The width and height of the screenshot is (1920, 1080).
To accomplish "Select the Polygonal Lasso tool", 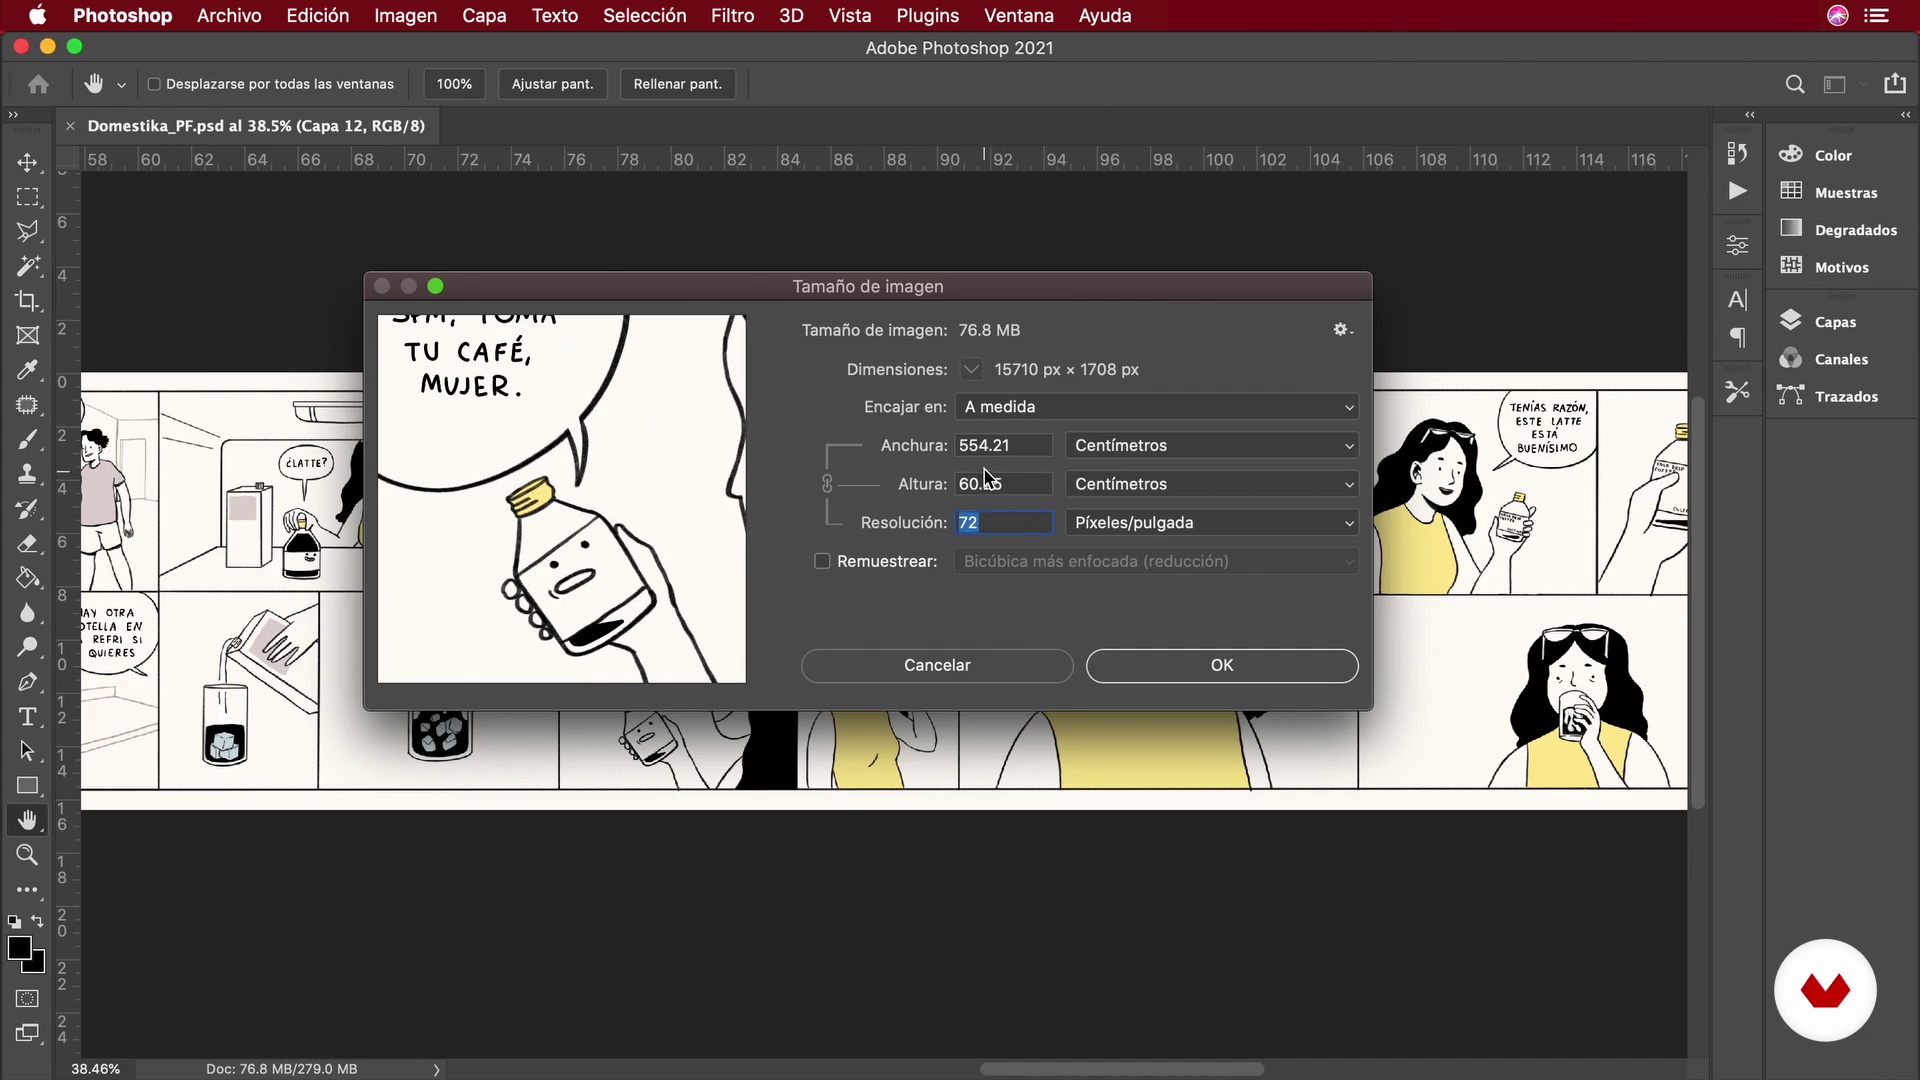I will pos(27,231).
